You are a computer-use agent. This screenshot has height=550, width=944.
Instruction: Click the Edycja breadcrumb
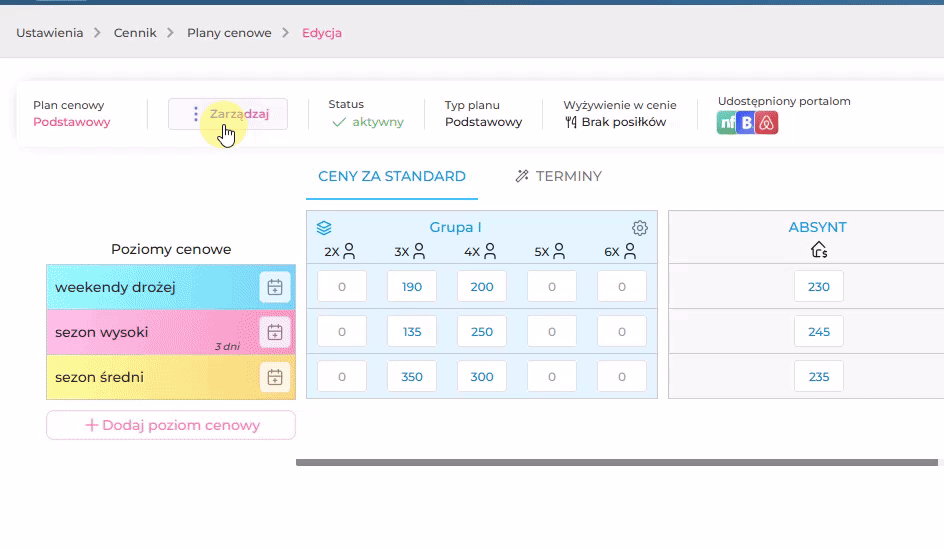click(321, 33)
